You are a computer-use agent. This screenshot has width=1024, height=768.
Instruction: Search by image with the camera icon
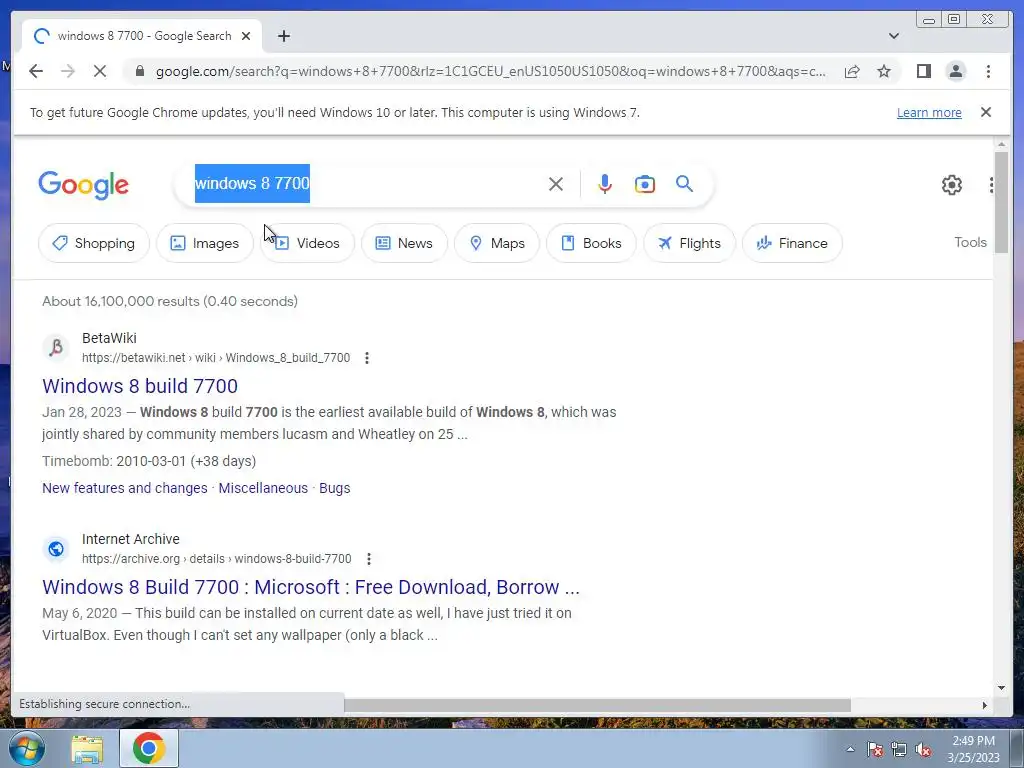point(645,184)
